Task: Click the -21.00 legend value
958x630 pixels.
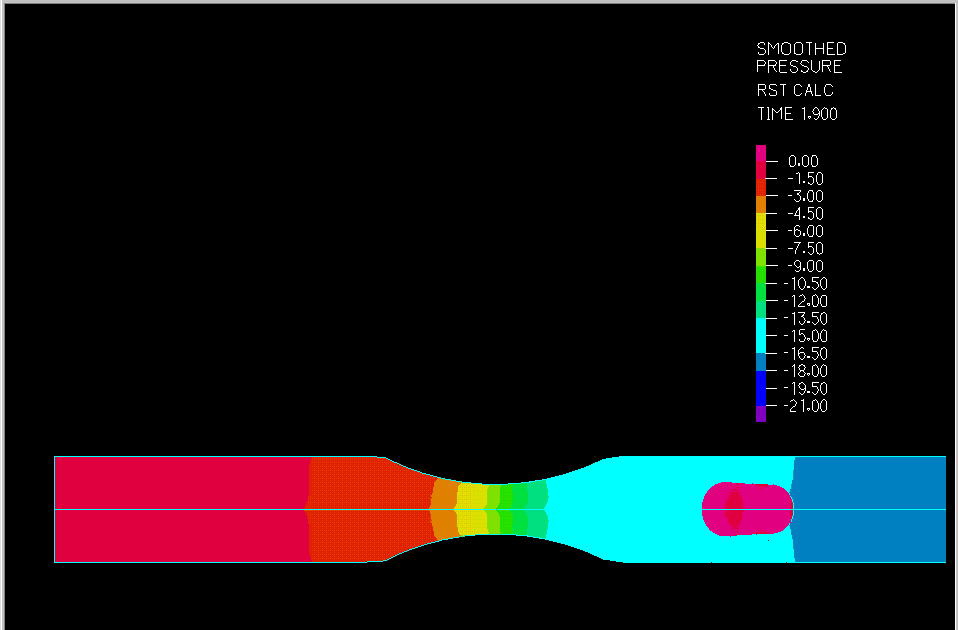Action: (x=805, y=406)
